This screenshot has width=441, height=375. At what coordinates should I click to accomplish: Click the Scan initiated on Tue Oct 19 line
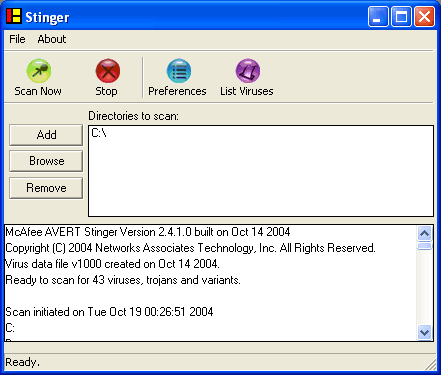[x=109, y=312]
